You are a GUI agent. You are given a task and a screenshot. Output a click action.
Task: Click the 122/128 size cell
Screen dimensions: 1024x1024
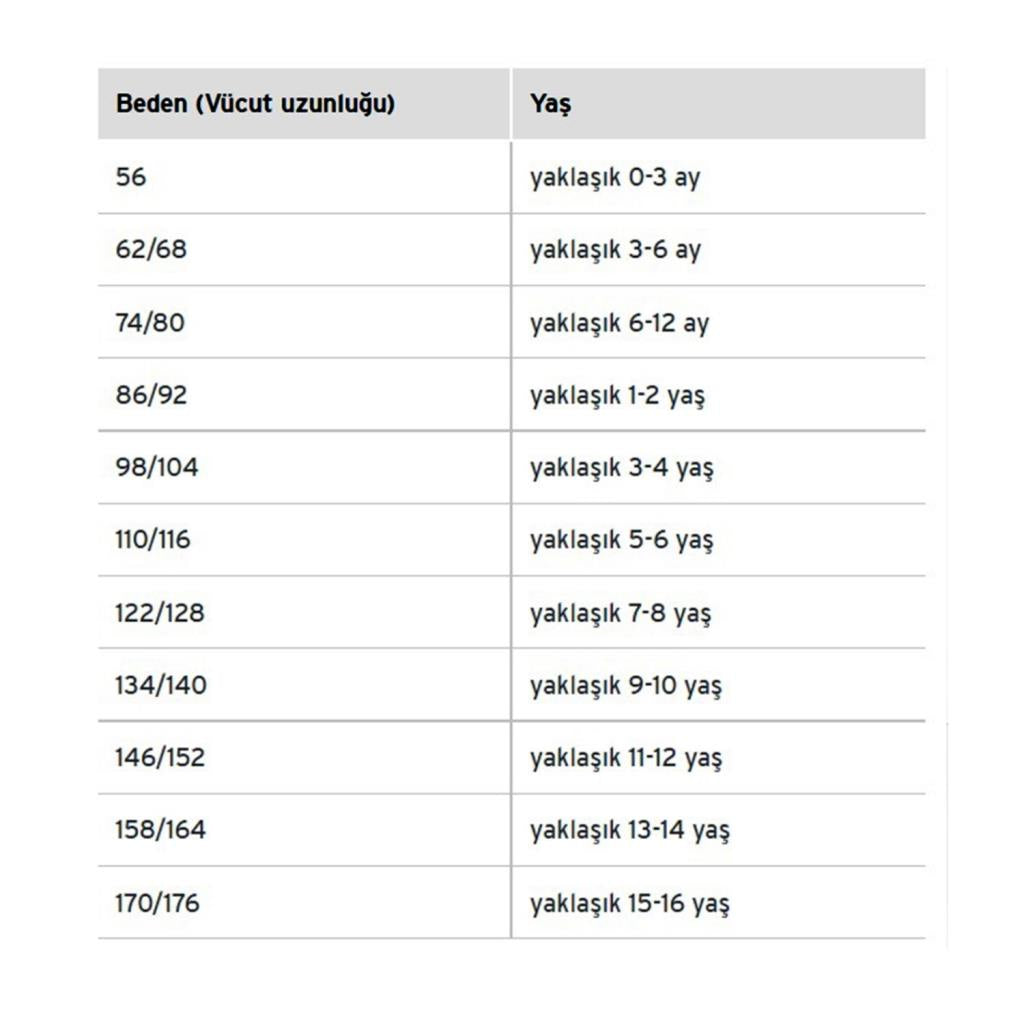[159, 612]
